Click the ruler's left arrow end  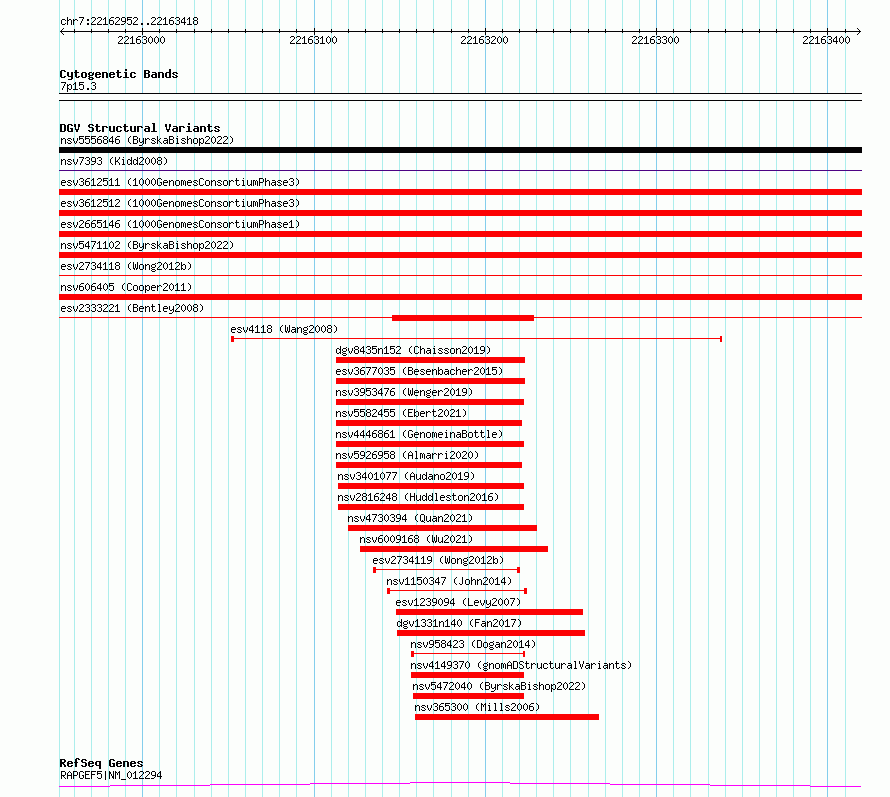pos(62,31)
